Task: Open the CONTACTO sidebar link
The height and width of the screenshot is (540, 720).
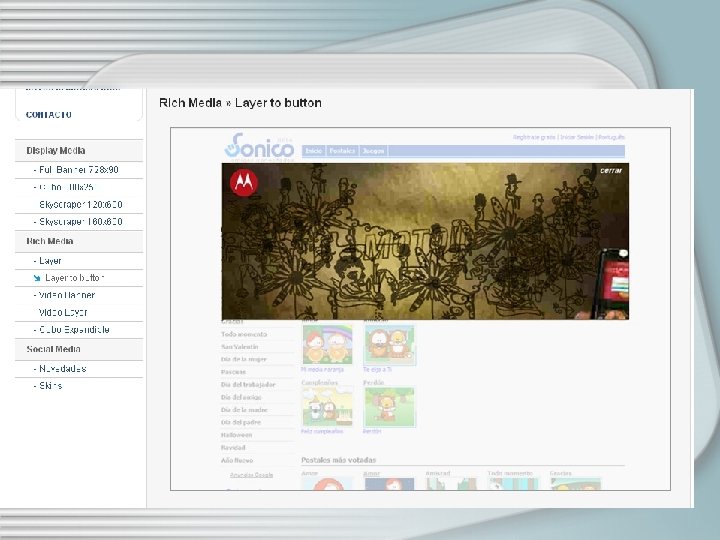Action: point(49,115)
